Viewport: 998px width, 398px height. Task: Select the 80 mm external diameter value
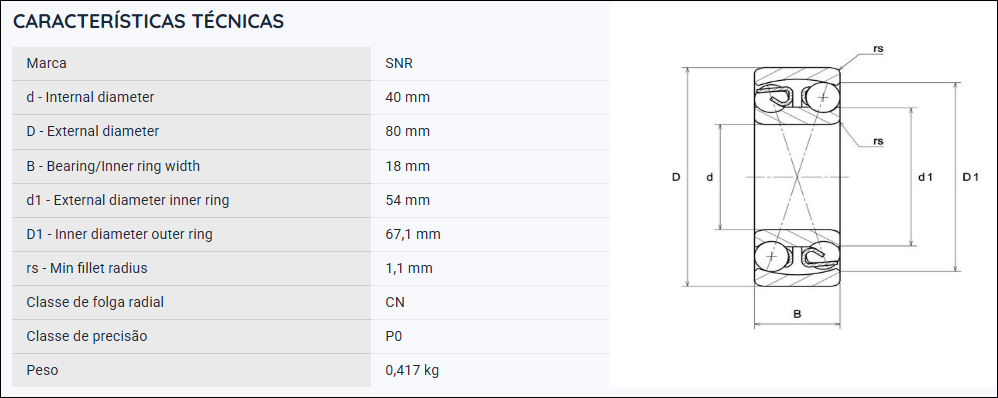(407, 132)
